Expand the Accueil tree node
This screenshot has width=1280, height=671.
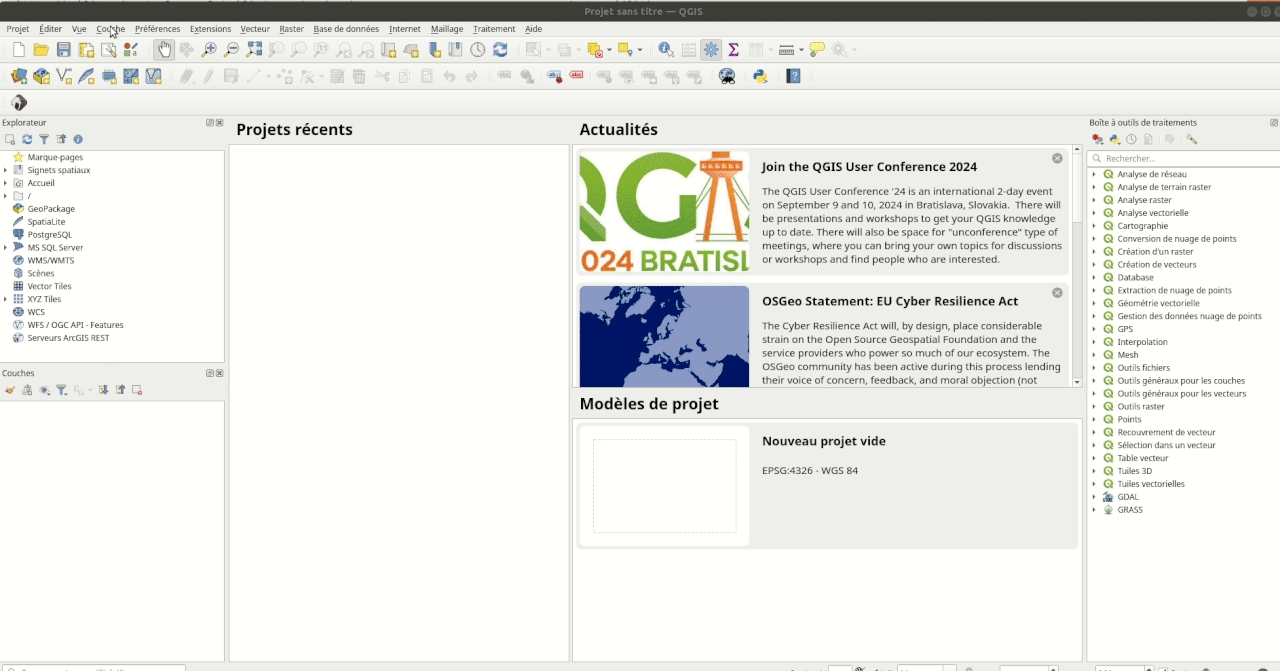5,183
